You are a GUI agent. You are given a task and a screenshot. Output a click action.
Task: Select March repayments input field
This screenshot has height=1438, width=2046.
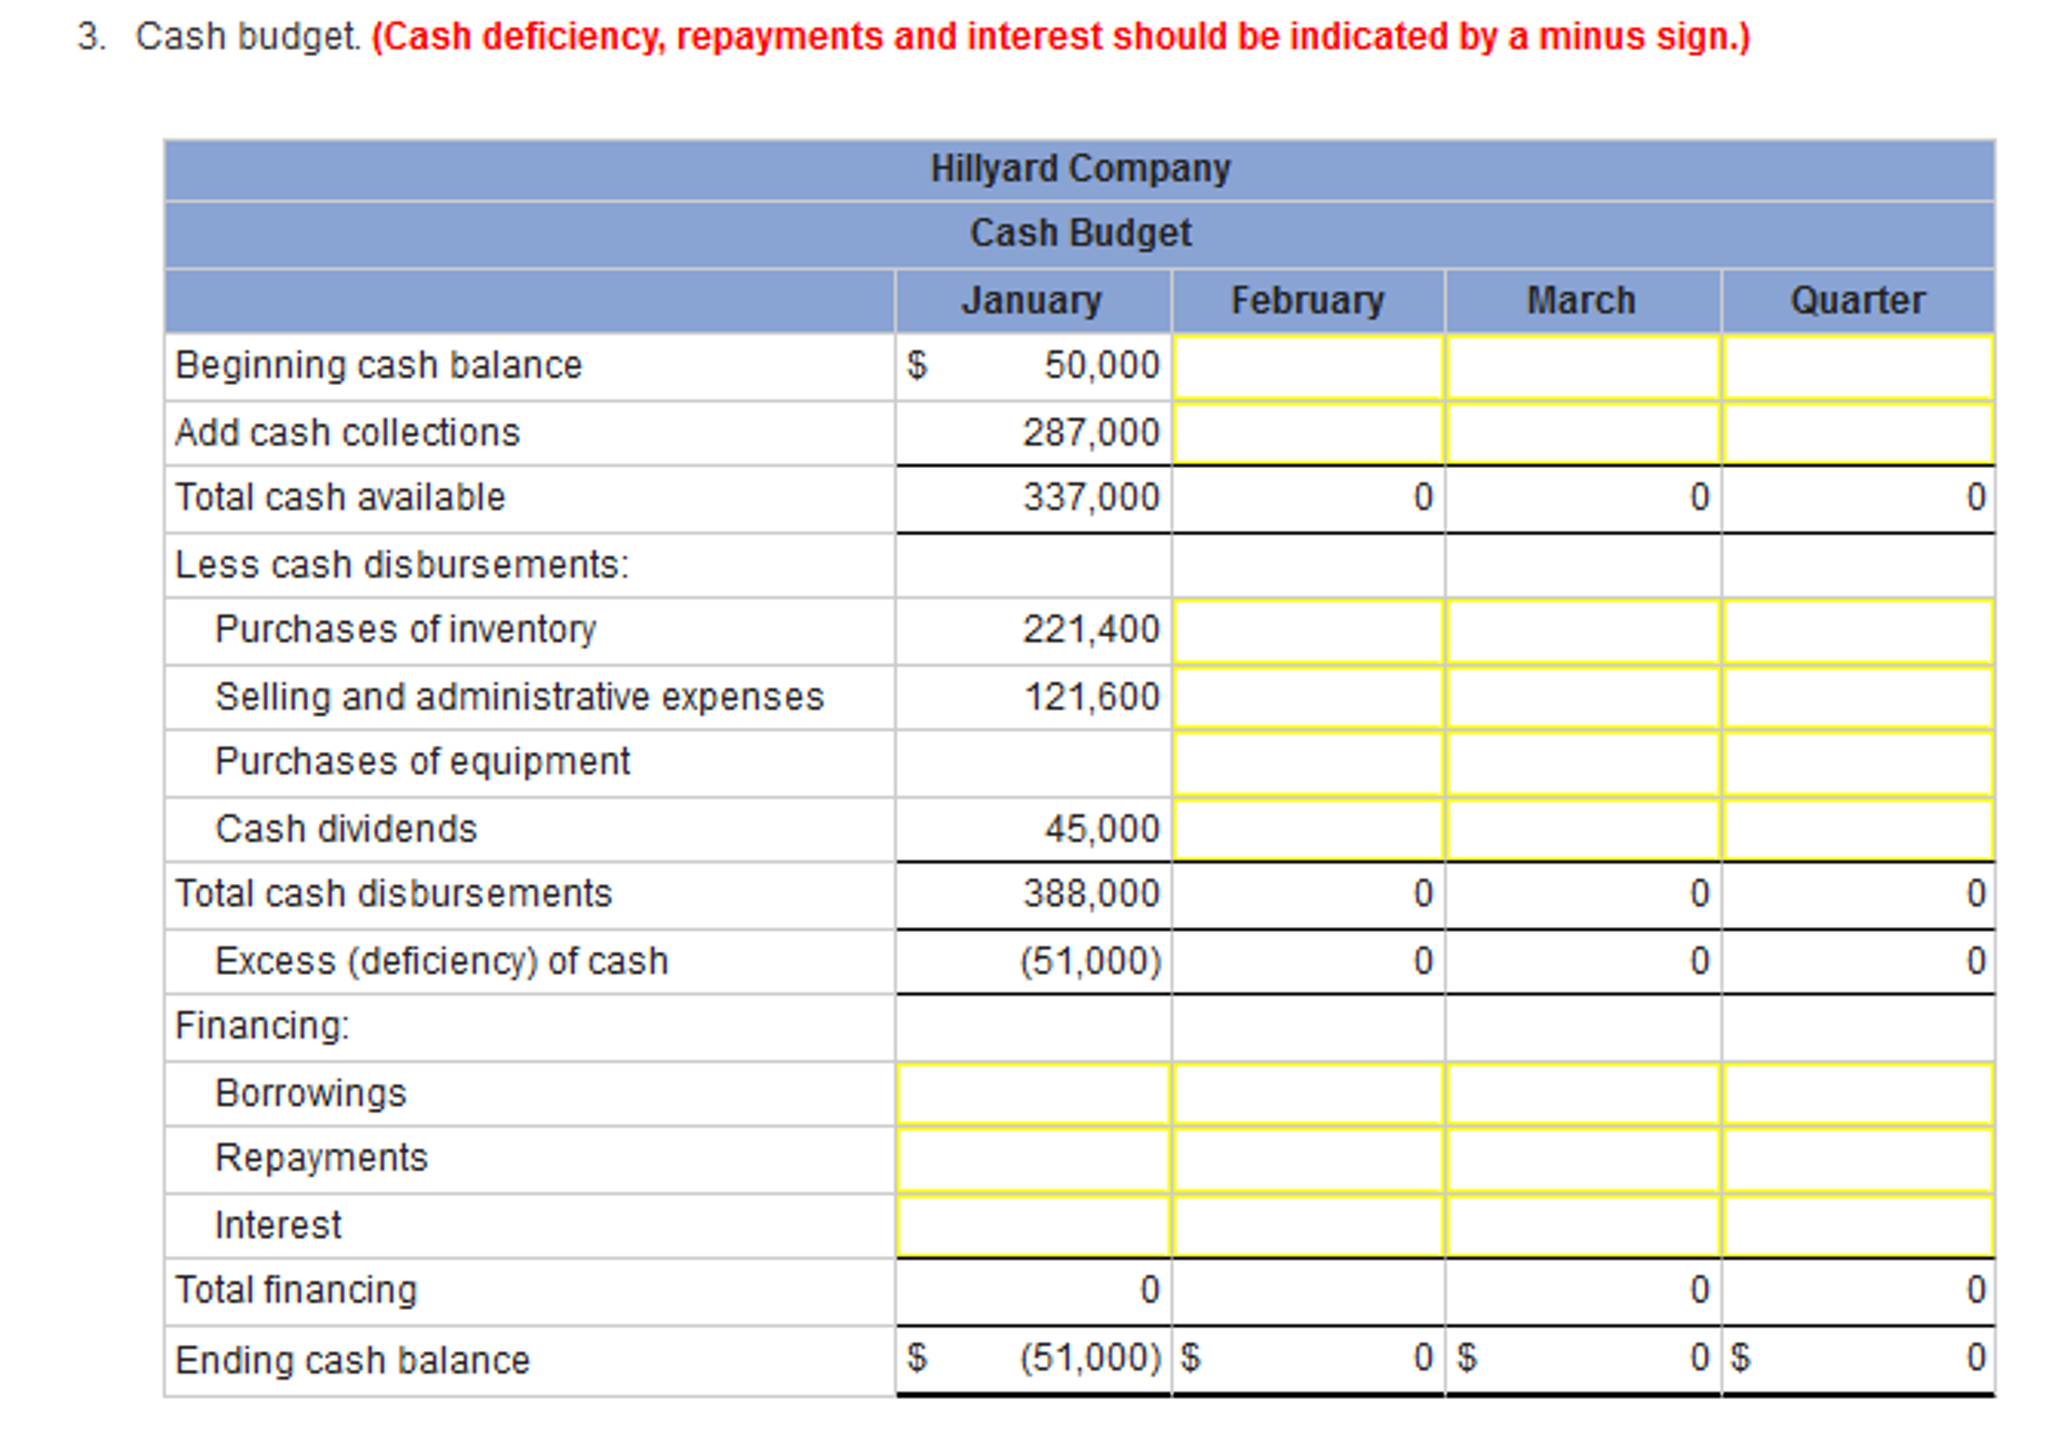pos(1582,1159)
